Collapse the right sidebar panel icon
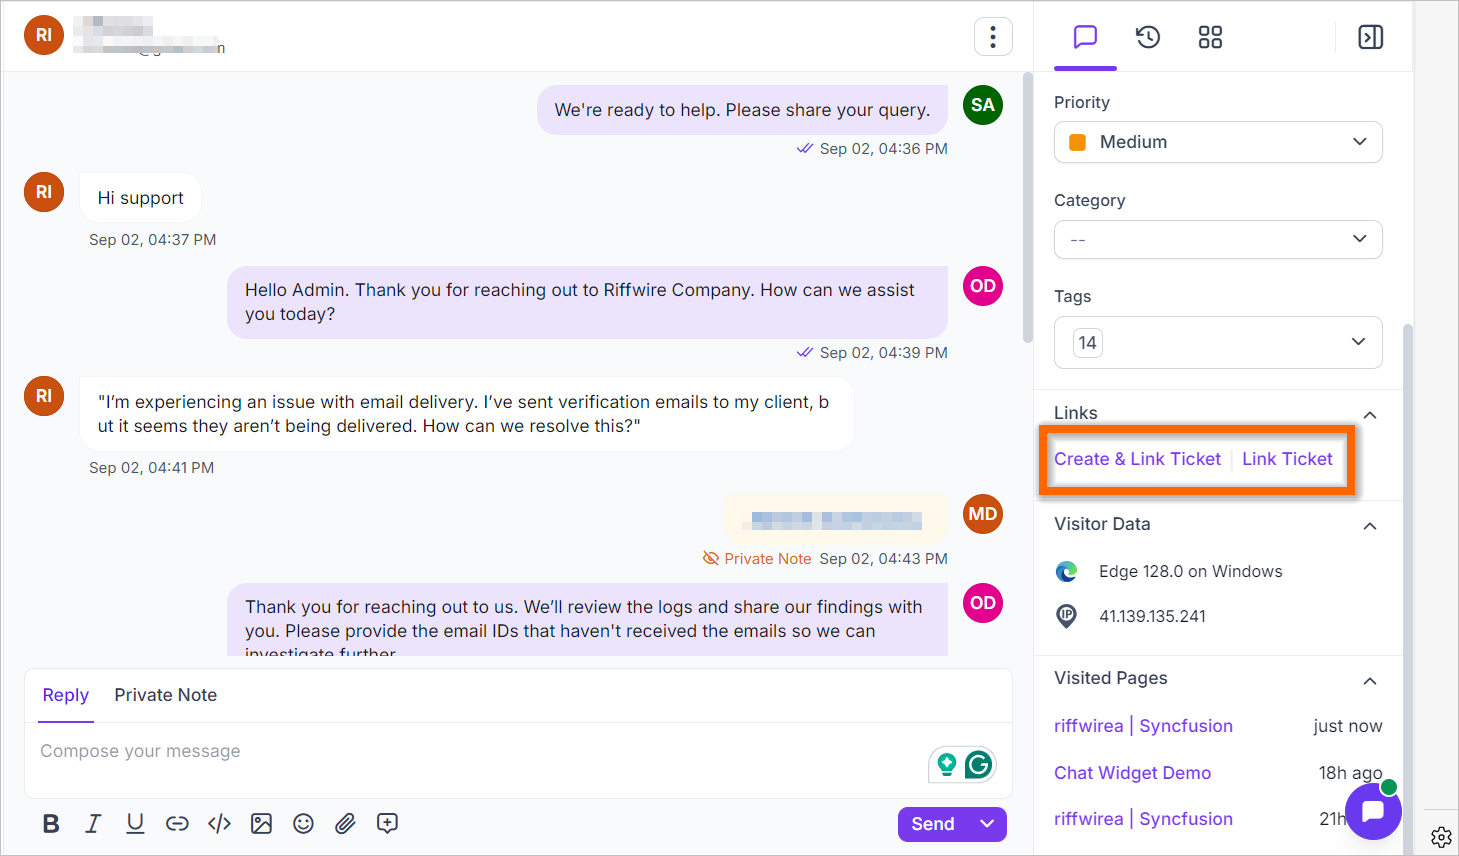 pos(1370,37)
